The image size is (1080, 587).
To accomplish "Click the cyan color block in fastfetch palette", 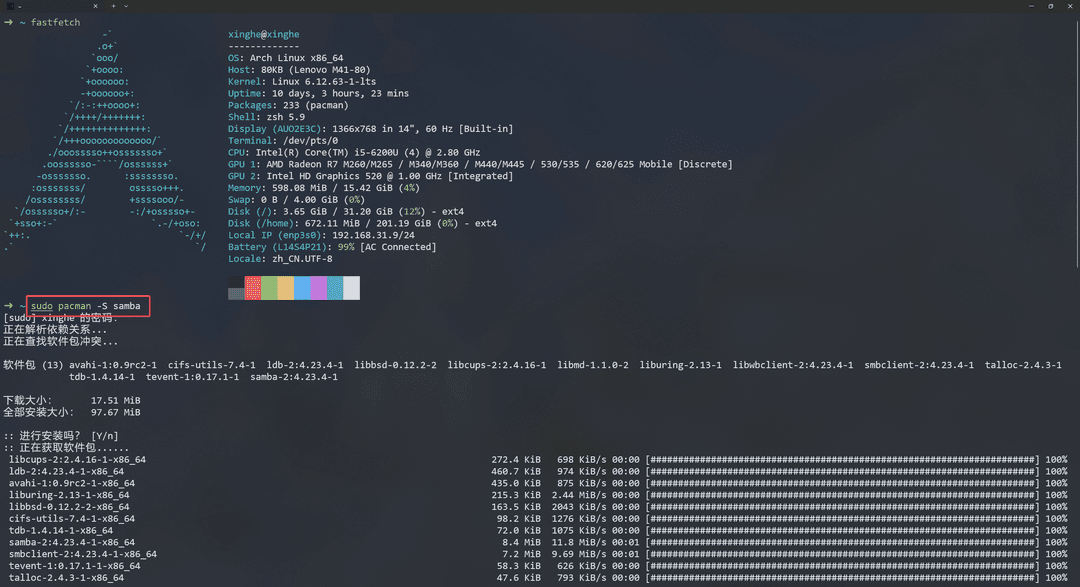I will [335, 288].
